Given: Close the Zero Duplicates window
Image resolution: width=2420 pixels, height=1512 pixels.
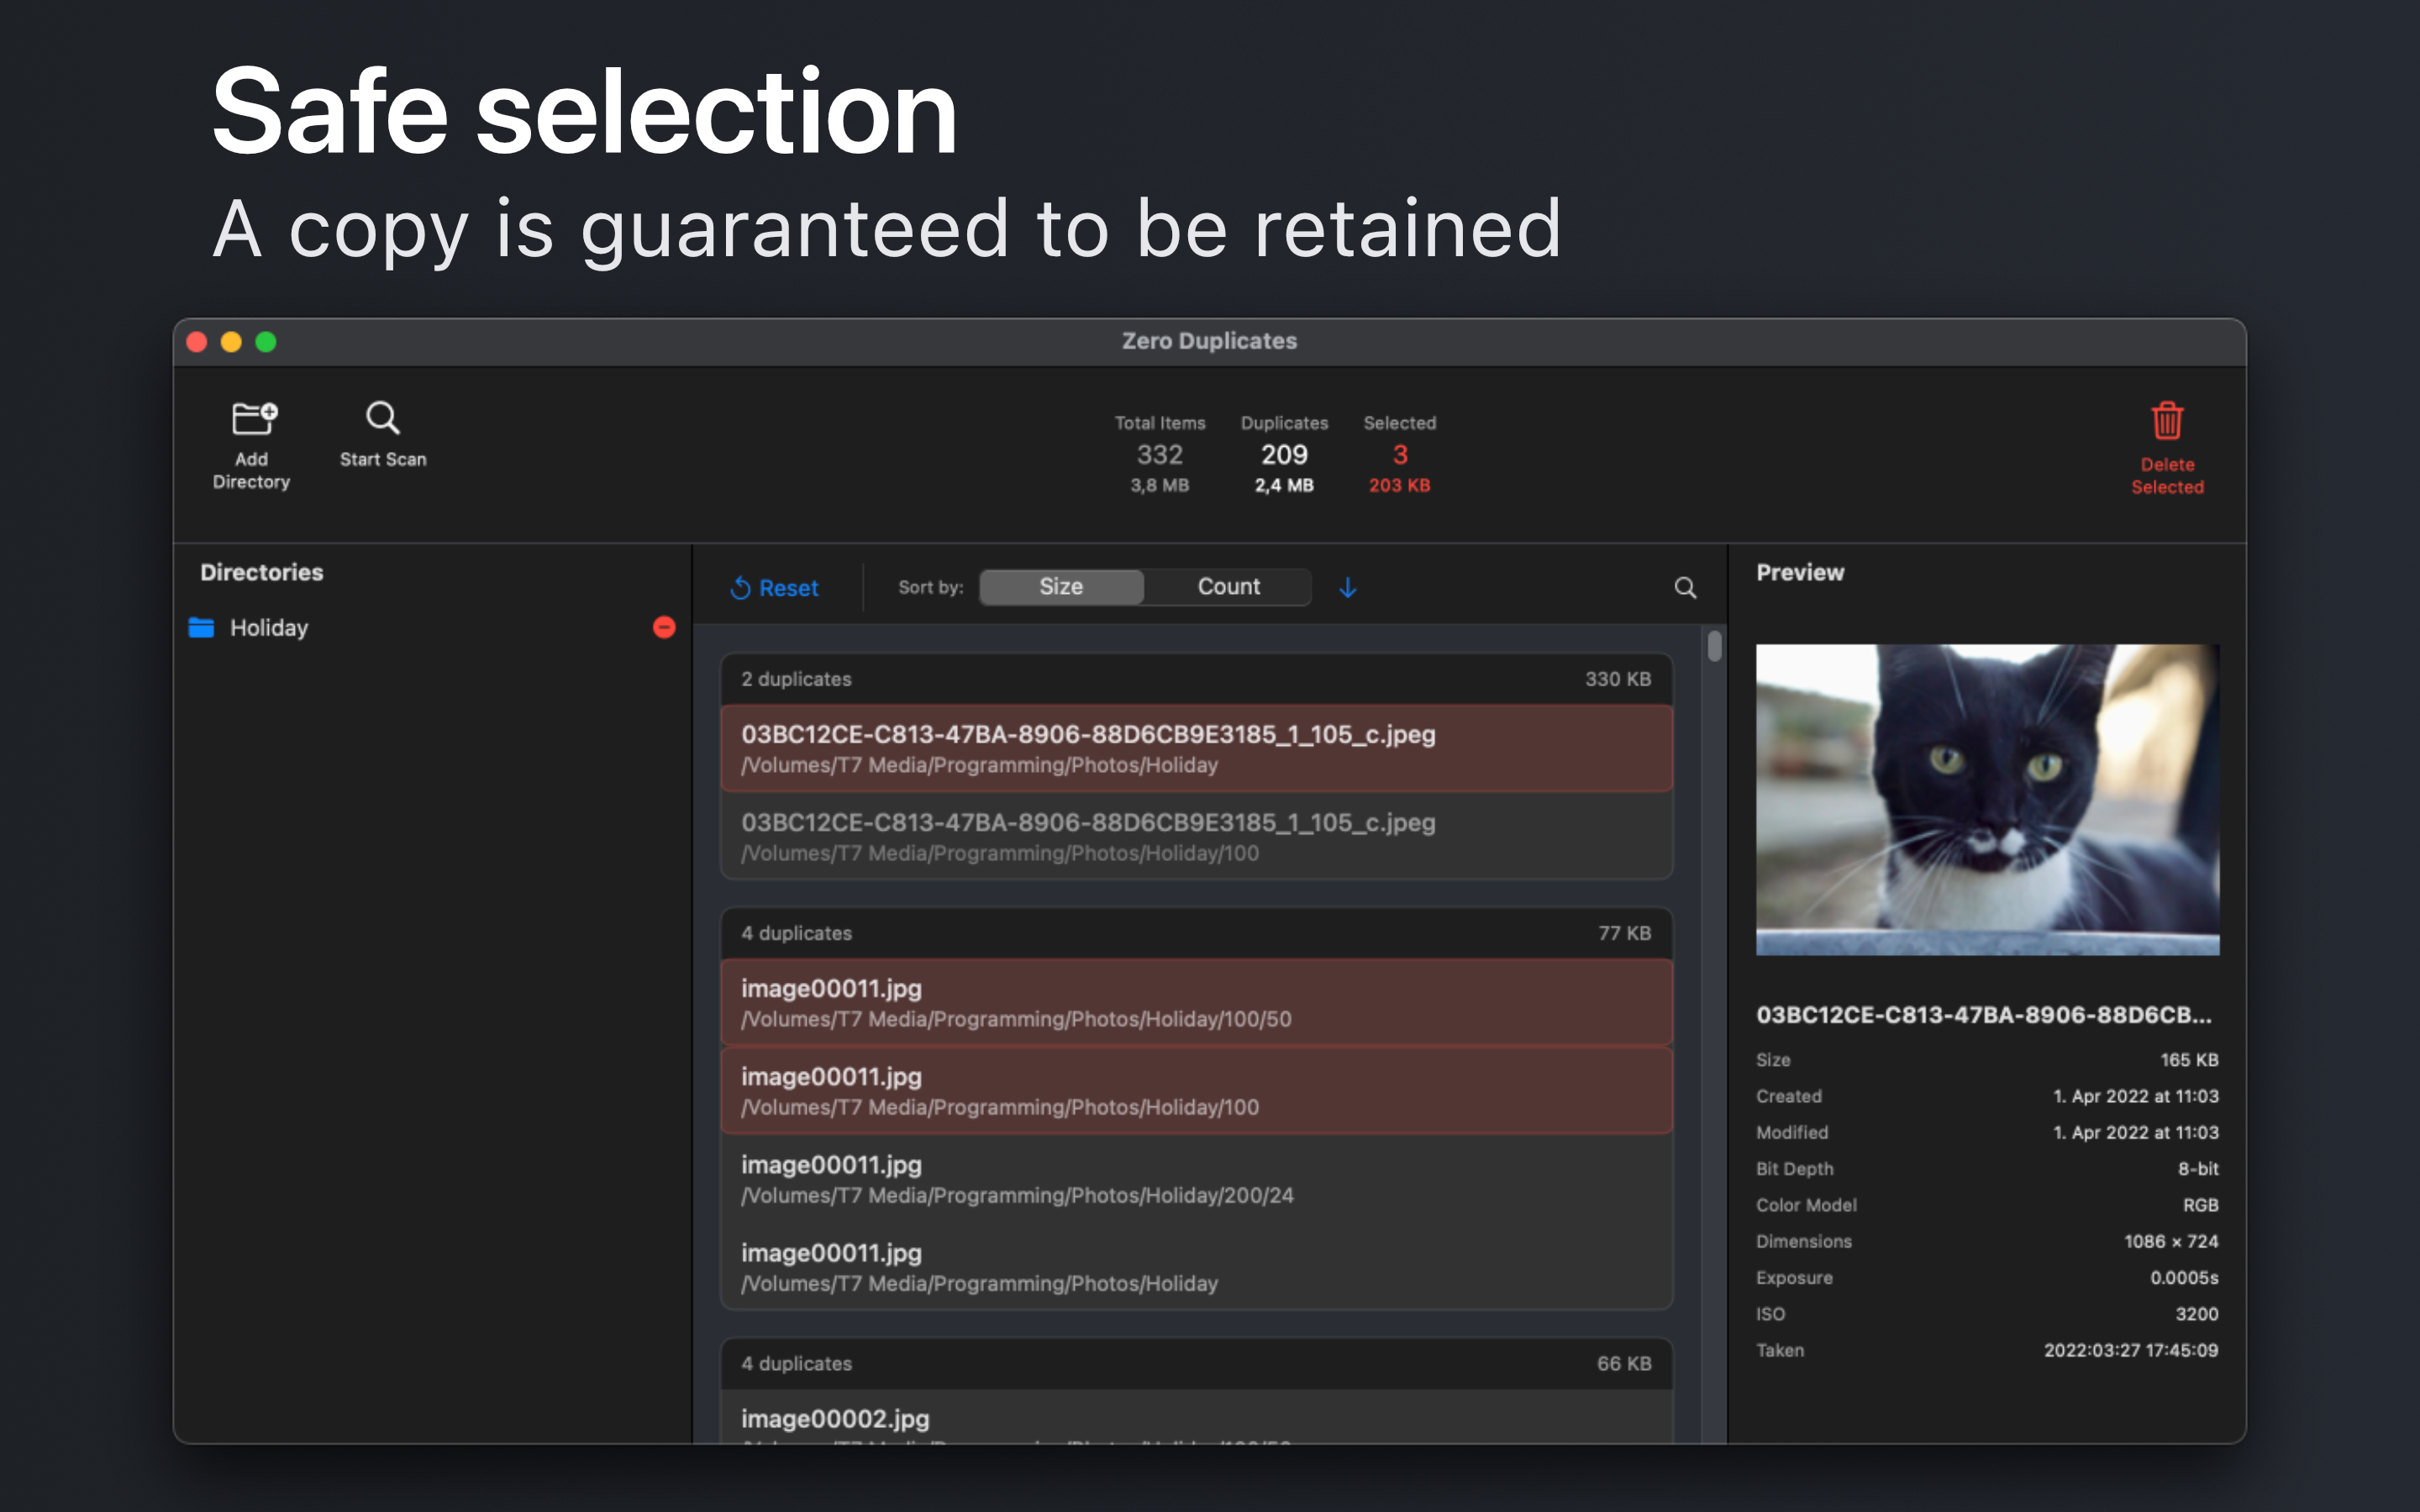Looking at the screenshot, I should [197, 342].
